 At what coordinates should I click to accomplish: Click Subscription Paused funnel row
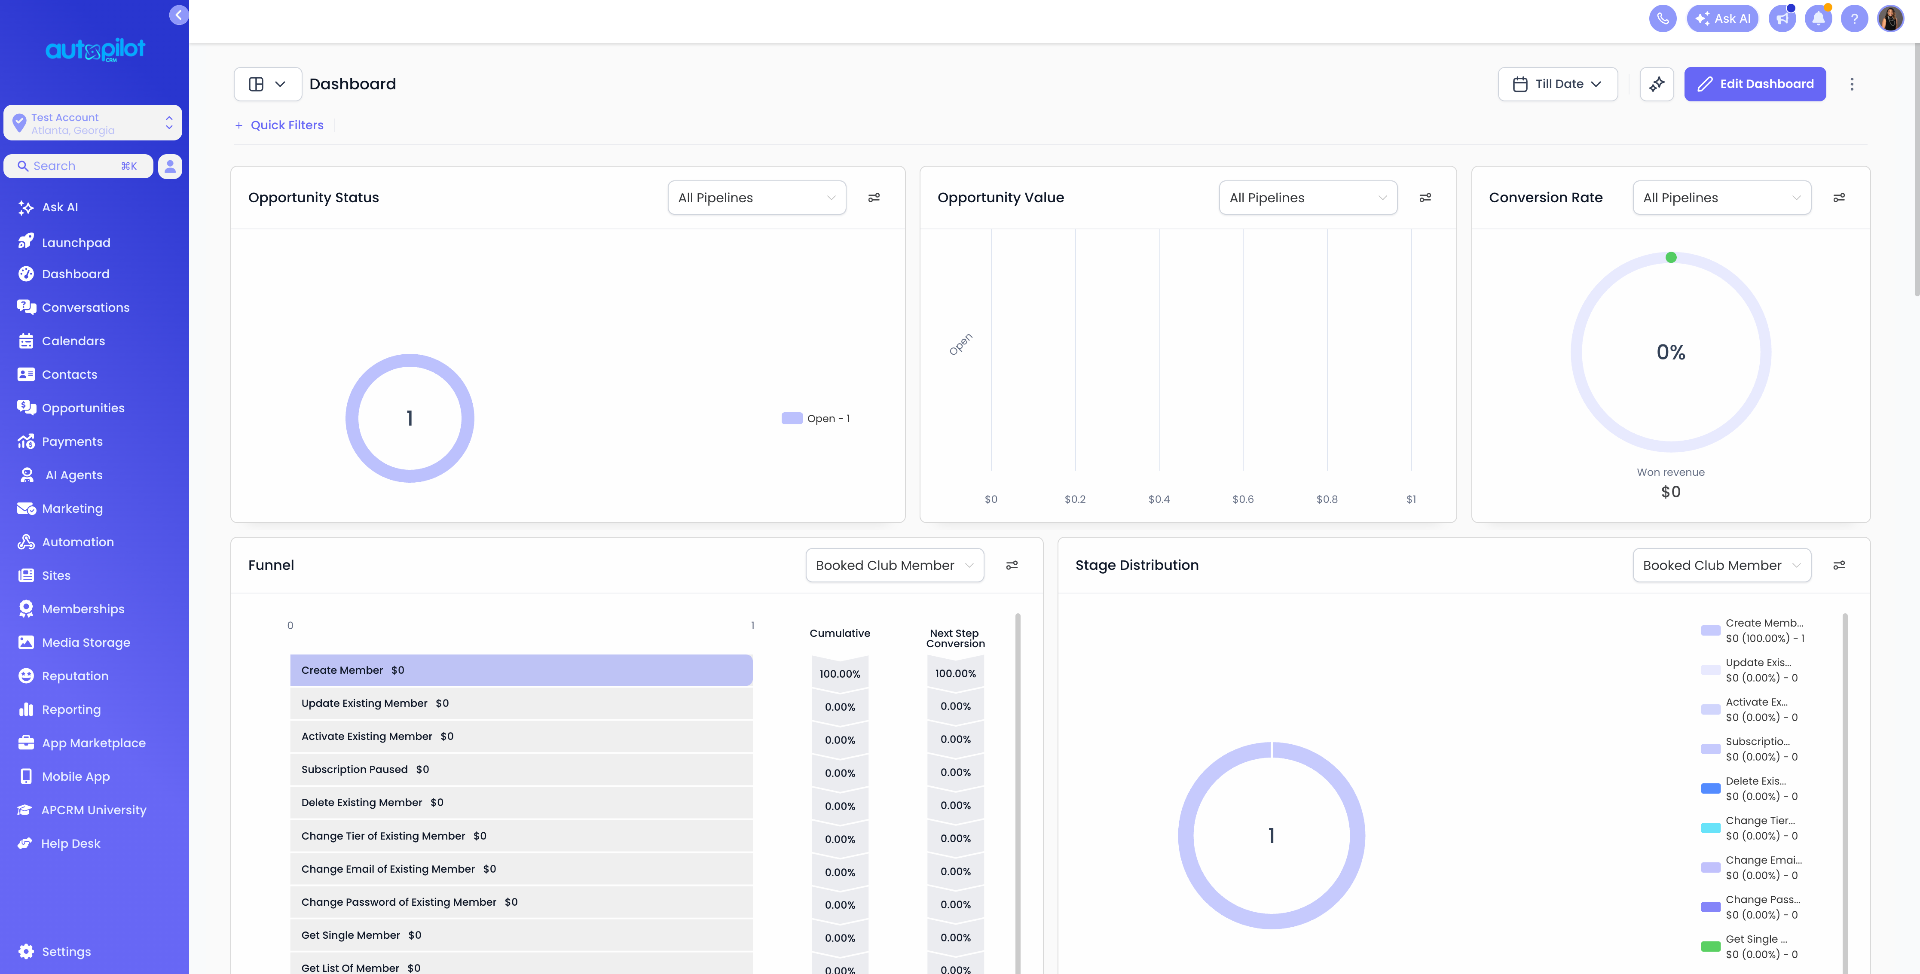tap(521, 769)
